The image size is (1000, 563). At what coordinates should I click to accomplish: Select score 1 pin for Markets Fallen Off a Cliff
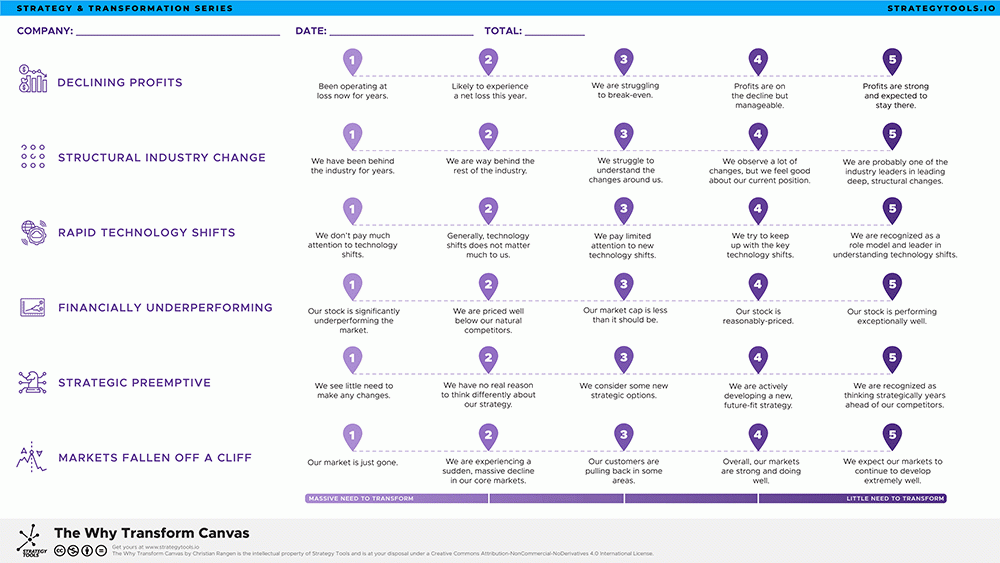(352, 437)
